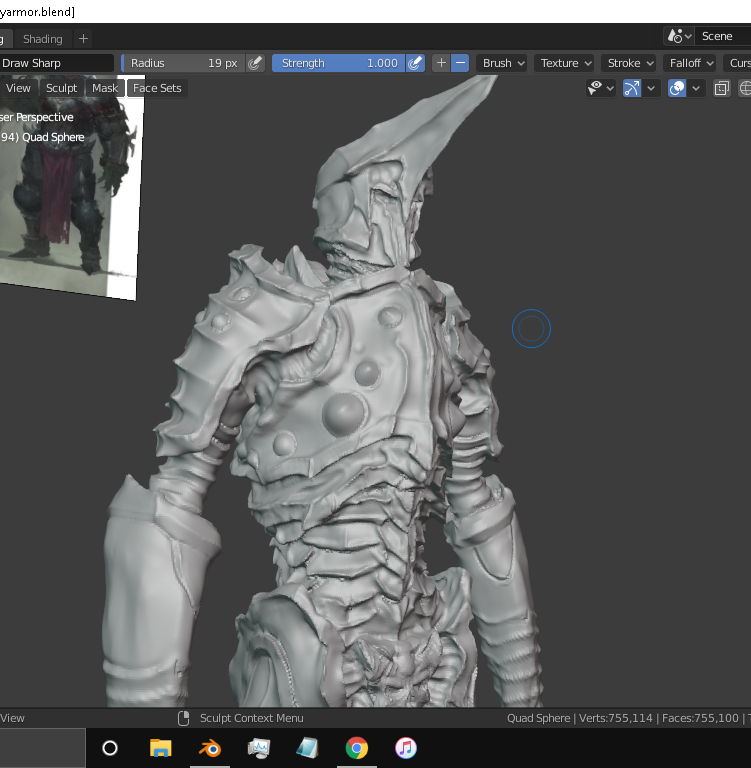This screenshot has height=768, width=751.
Task: Toggle viewport gizmo display
Action: point(632,88)
